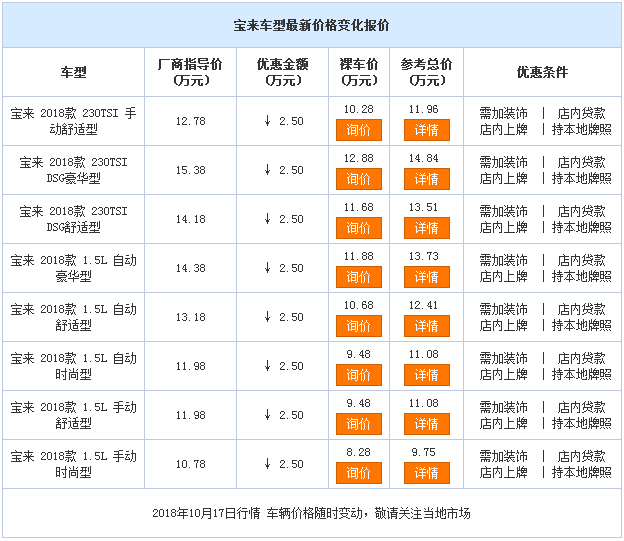Click 询价 for 230TSI DSG豪华型
The width and height of the screenshot is (624, 541).
[x=359, y=179]
